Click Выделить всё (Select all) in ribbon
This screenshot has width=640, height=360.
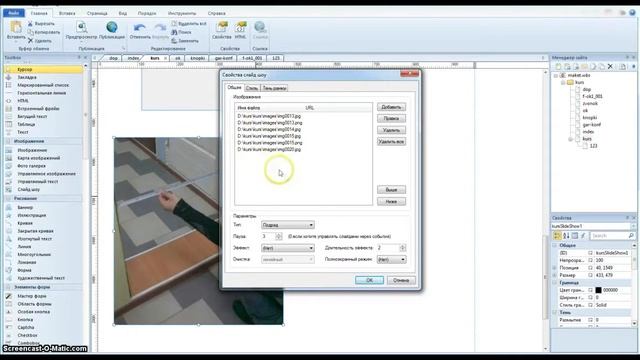click(x=189, y=24)
